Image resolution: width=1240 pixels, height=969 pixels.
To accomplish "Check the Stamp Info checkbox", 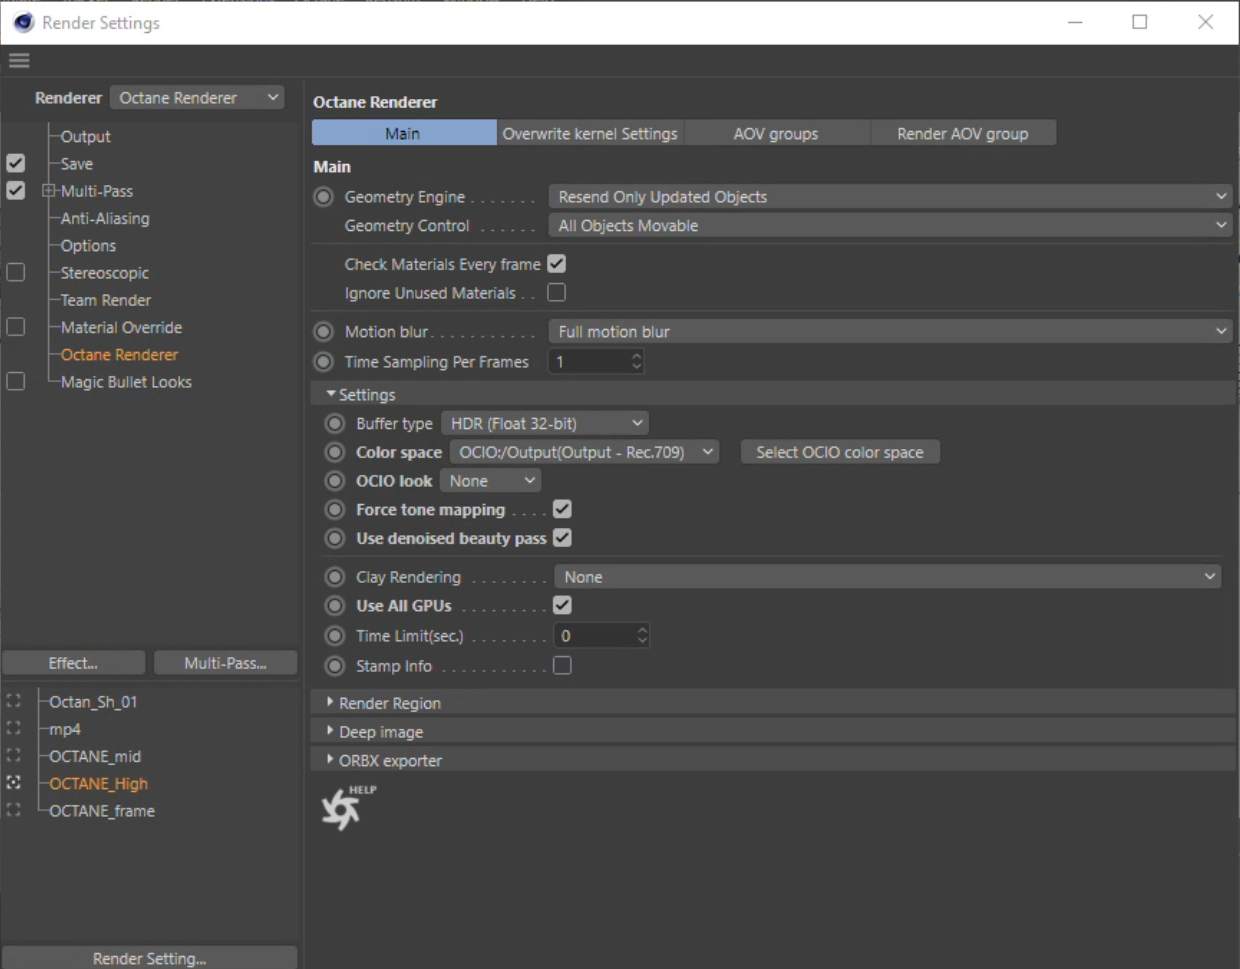I will [562, 665].
